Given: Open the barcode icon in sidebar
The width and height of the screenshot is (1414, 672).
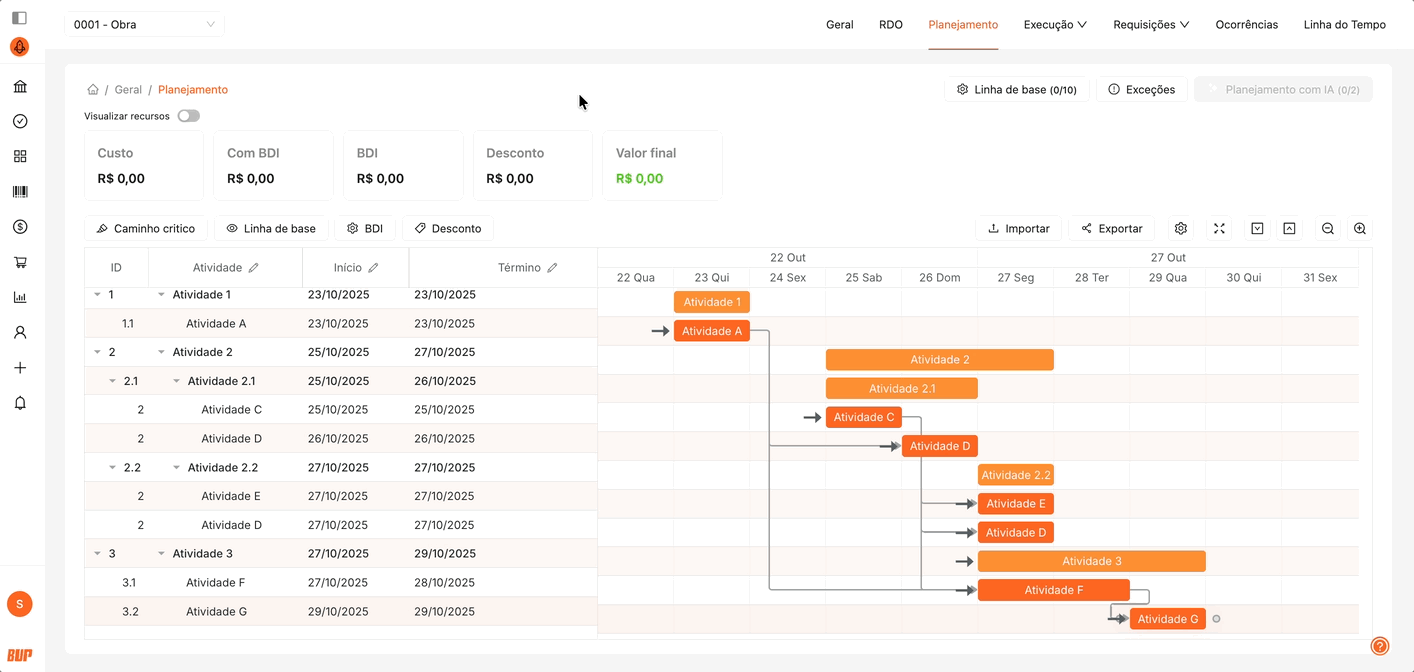Looking at the screenshot, I should click(x=20, y=192).
